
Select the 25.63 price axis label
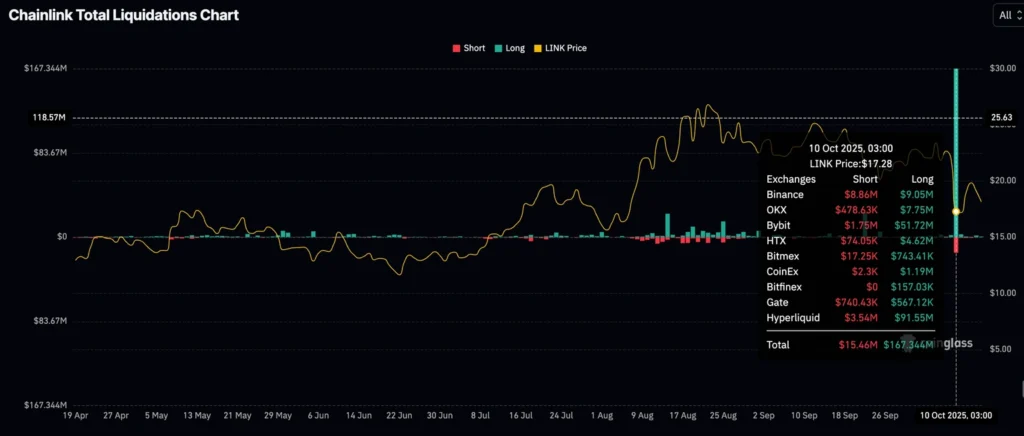click(x=1001, y=118)
